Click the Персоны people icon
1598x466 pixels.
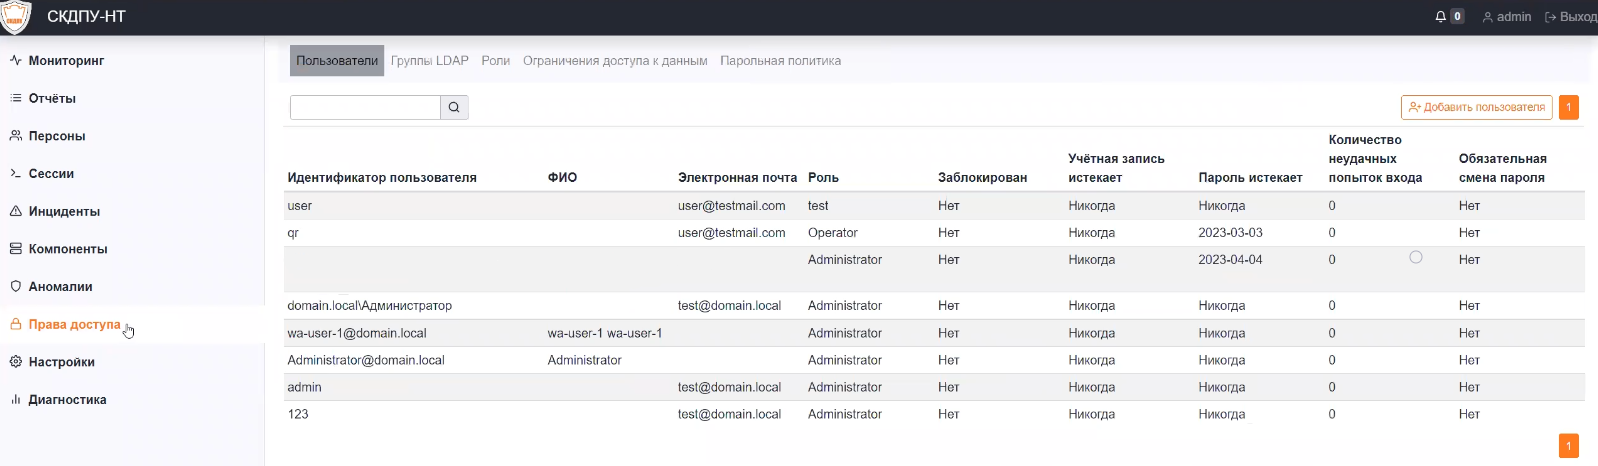click(x=16, y=136)
